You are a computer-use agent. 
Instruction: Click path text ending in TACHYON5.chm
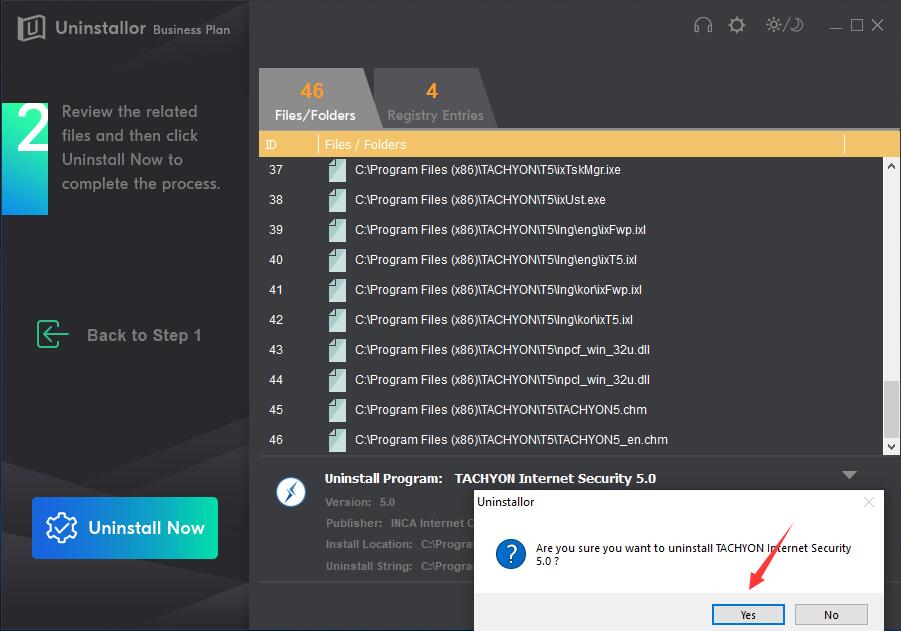click(500, 410)
